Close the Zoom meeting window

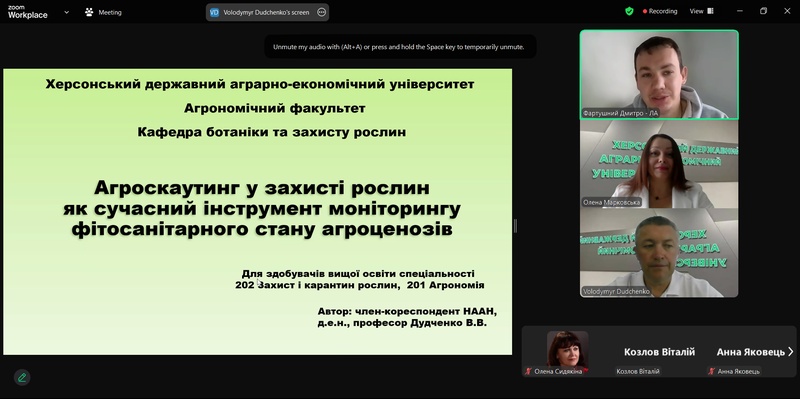[x=787, y=11]
